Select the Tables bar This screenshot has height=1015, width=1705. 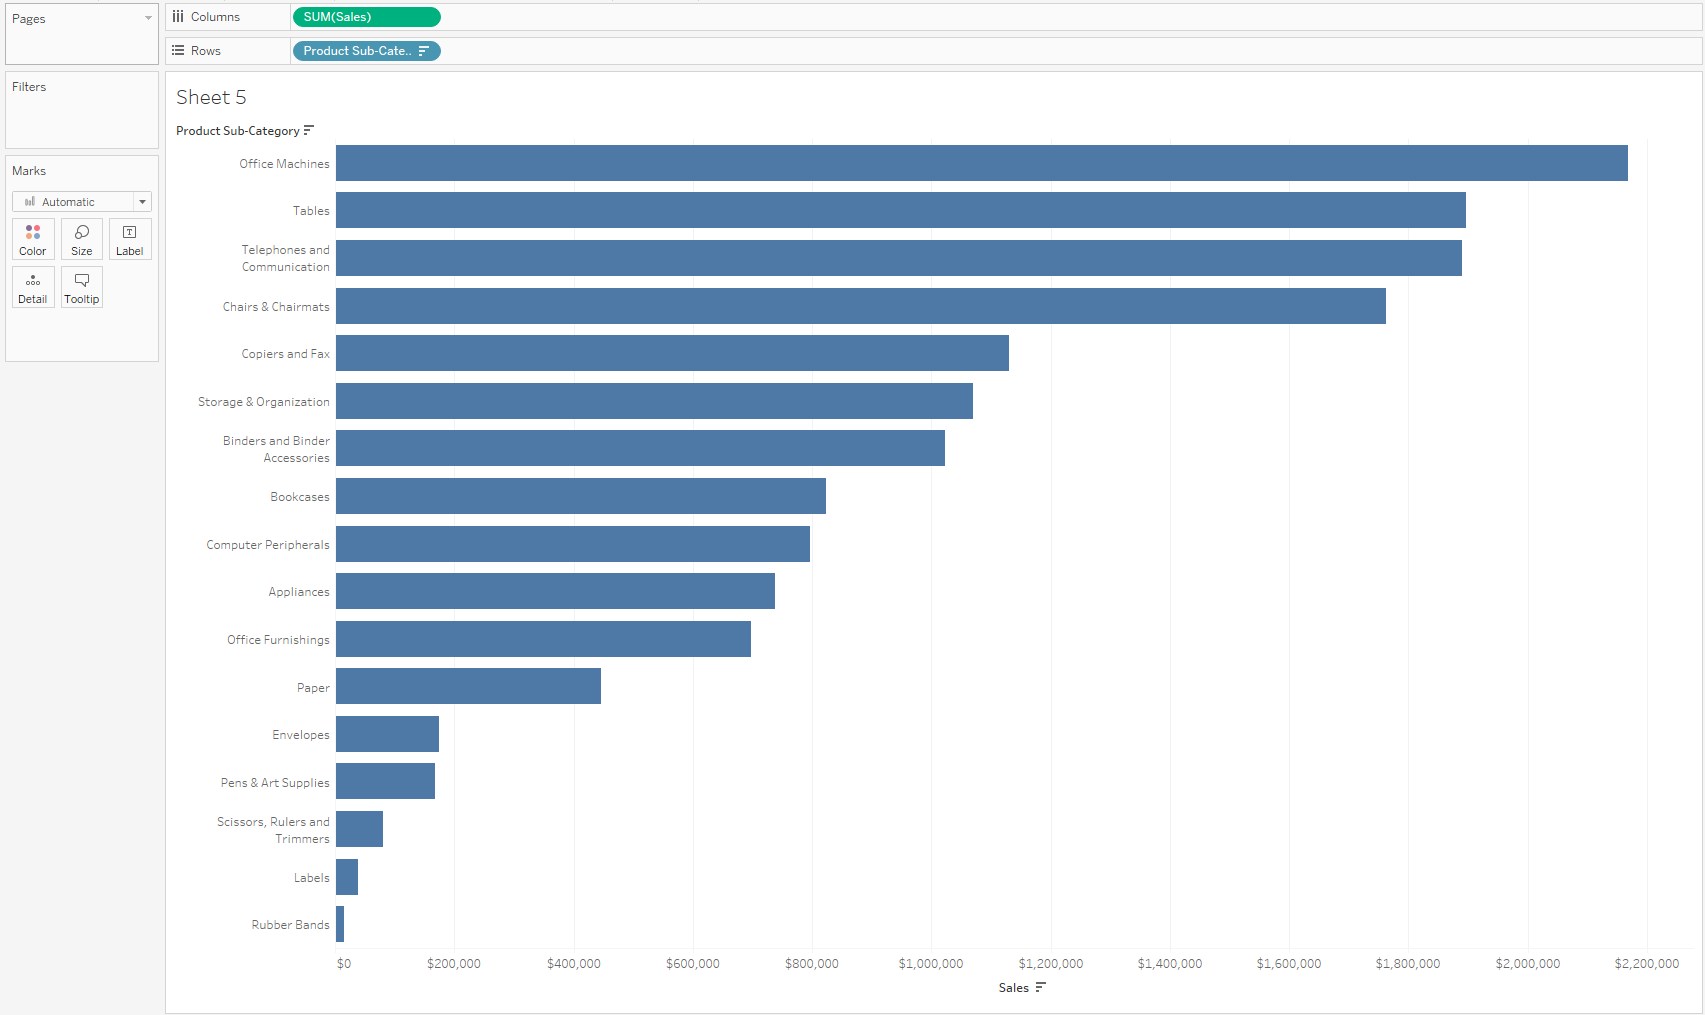tap(901, 210)
